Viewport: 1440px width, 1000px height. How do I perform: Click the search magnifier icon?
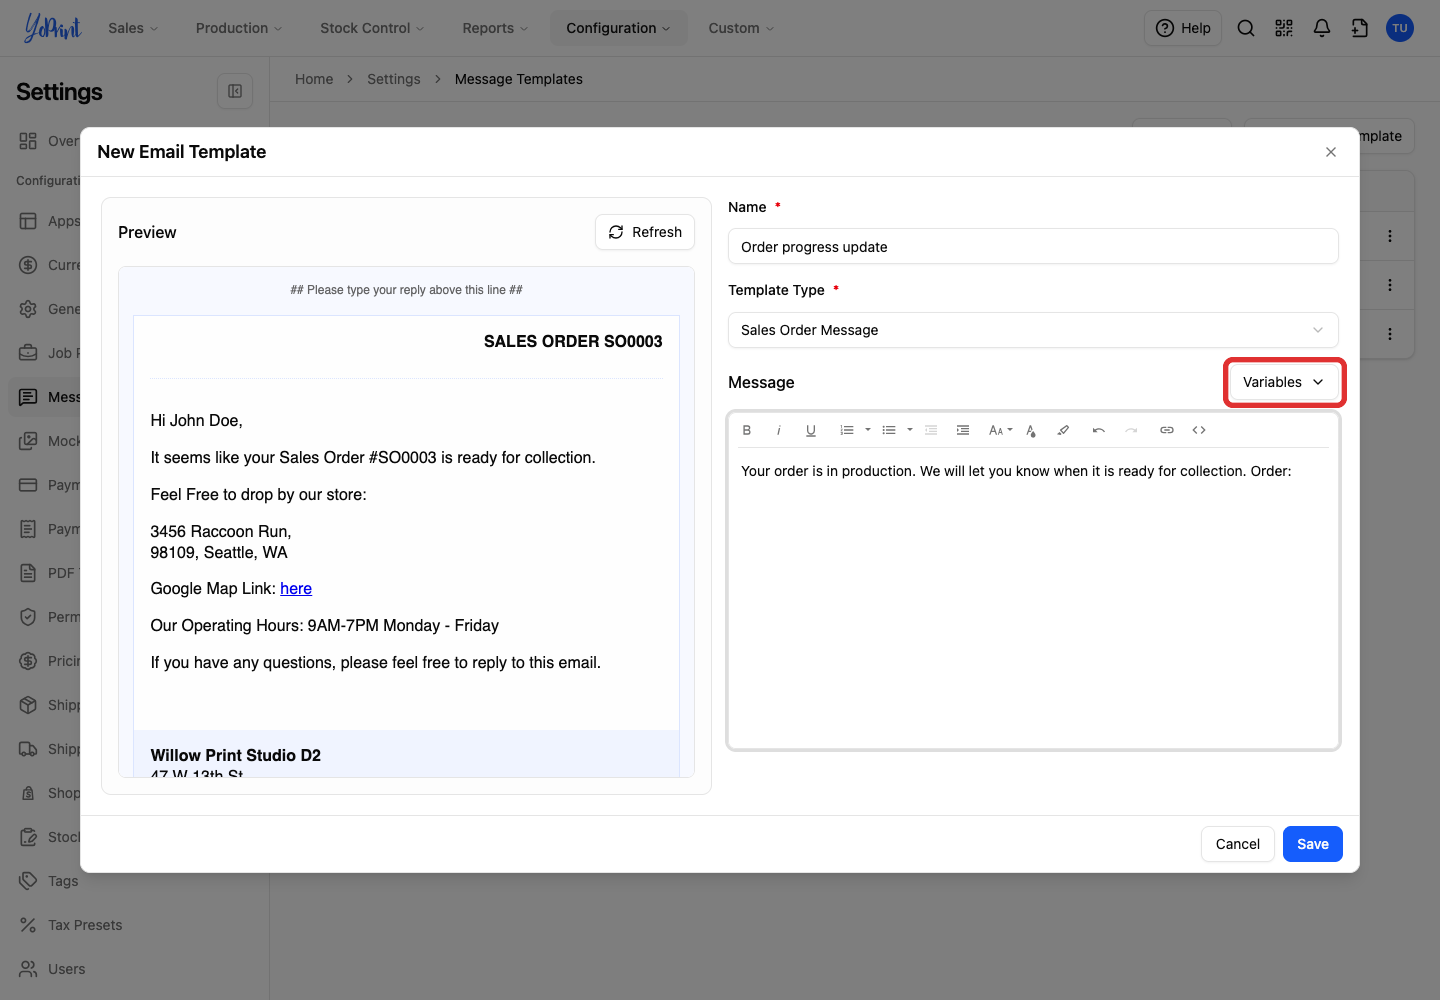point(1246,28)
